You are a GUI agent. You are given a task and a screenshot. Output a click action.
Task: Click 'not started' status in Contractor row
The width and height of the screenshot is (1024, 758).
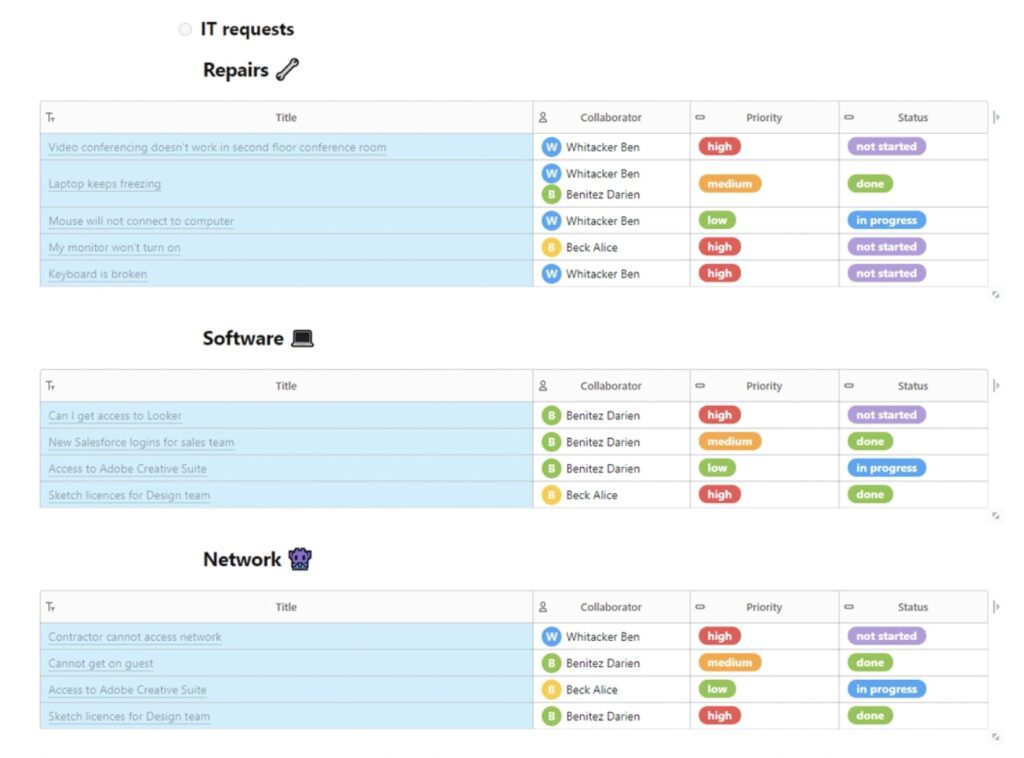pos(886,637)
